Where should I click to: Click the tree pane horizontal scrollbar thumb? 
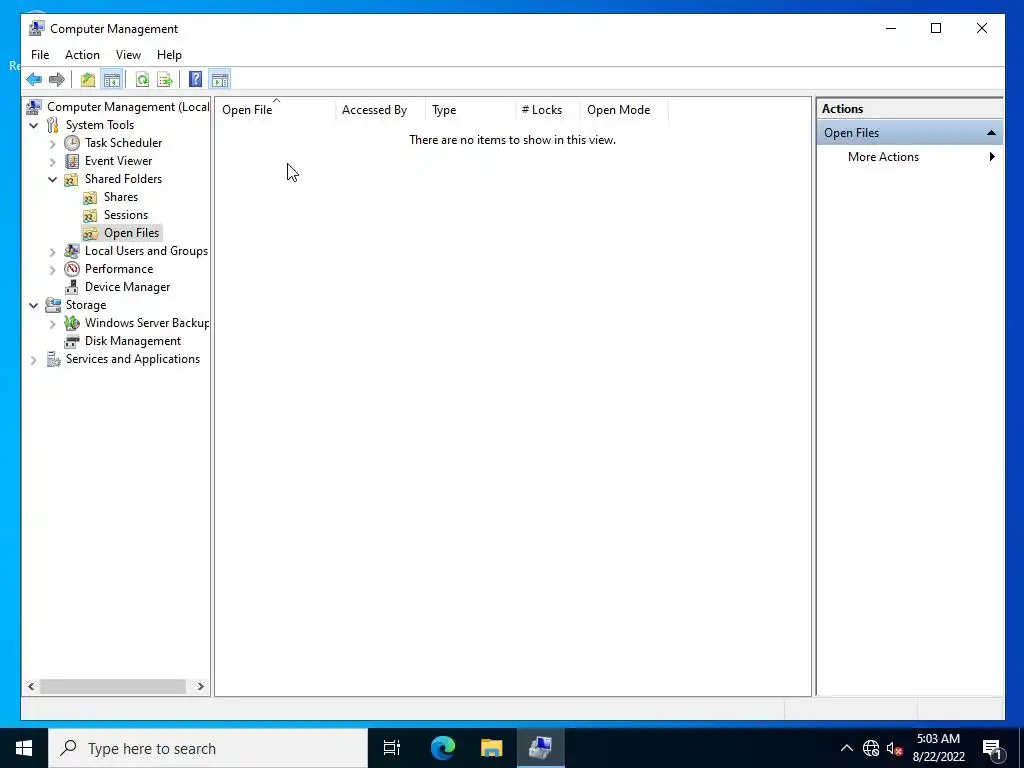(112, 686)
